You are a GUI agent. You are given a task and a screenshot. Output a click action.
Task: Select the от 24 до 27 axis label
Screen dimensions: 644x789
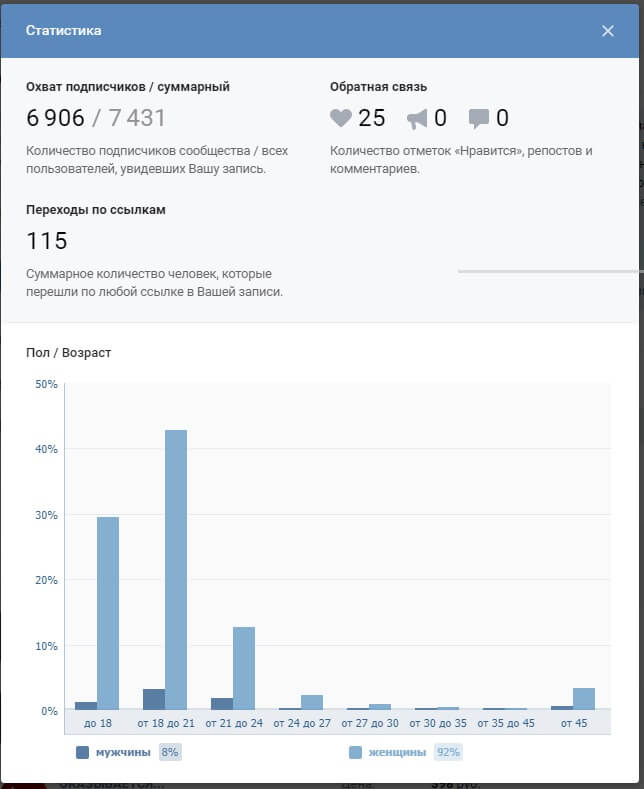pyautogui.click(x=302, y=723)
